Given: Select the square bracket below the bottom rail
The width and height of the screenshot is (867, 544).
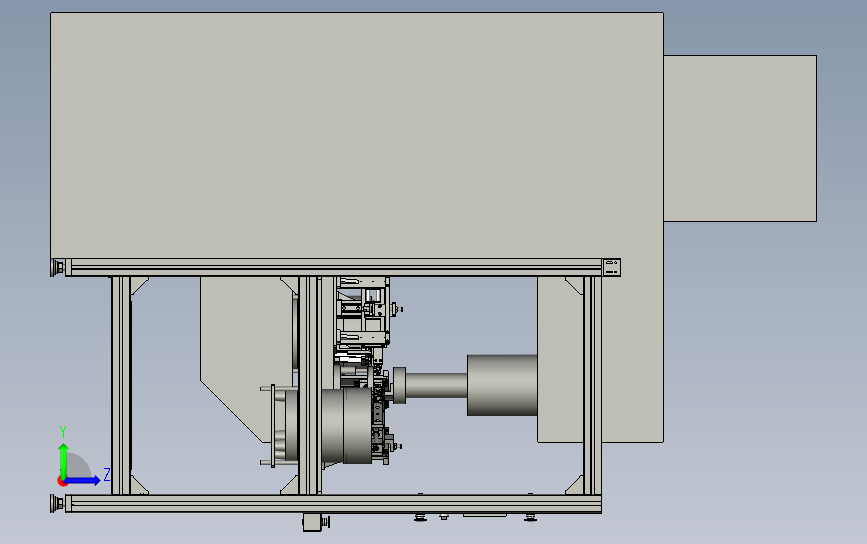Looking at the screenshot, I should click(x=314, y=522).
